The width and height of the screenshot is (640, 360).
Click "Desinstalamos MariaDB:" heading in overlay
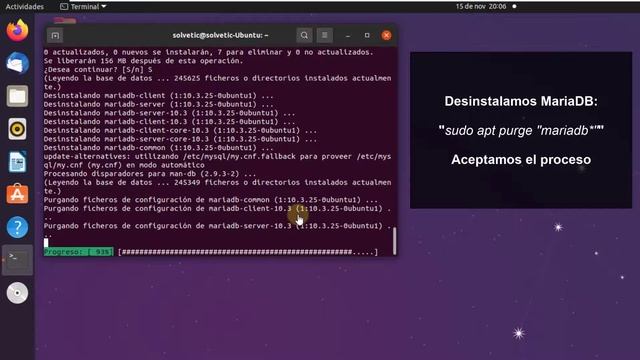521,101
